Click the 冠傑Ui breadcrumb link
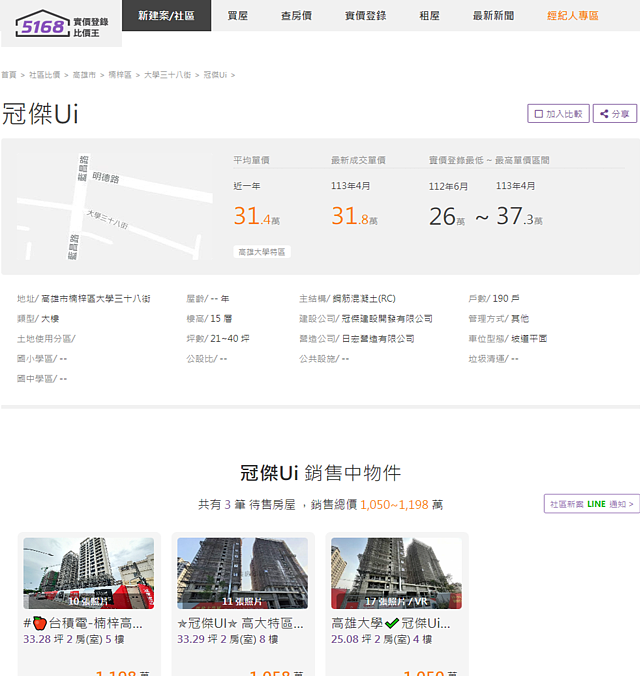 (x=215, y=75)
